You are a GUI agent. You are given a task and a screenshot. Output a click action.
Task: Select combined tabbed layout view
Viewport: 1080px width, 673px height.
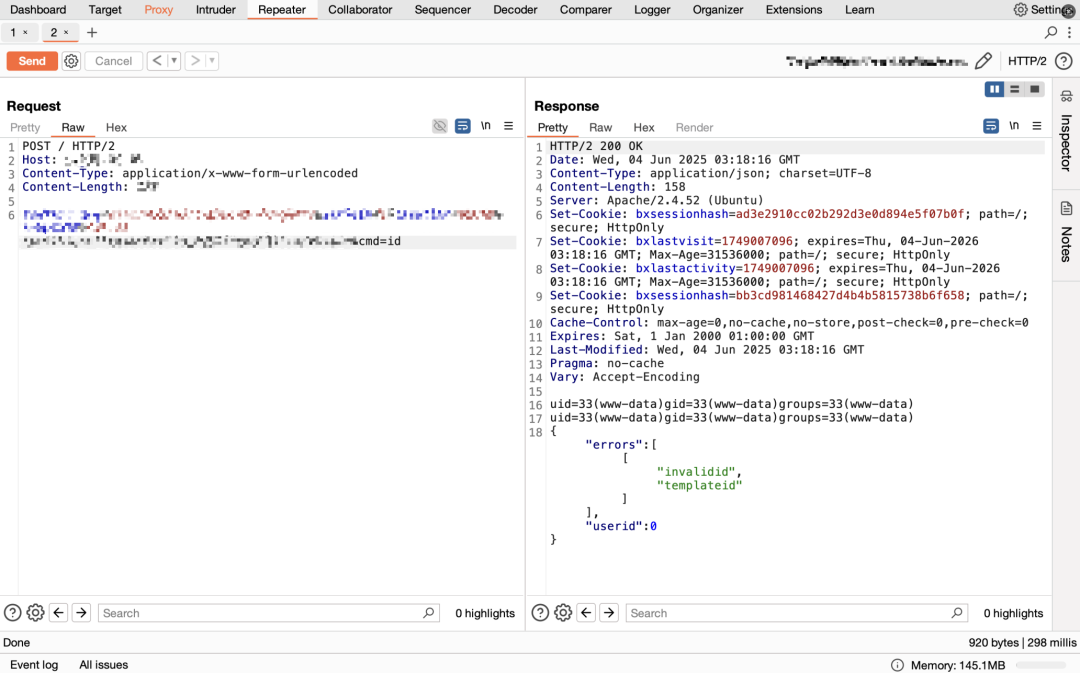pyautogui.click(x=1035, y=90)
